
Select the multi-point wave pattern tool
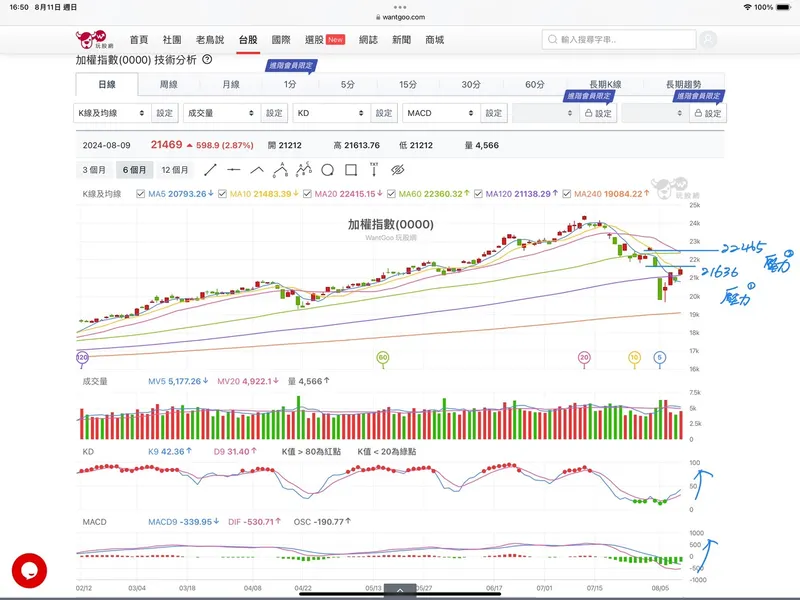pyautogui.click(x=304, y=169)
